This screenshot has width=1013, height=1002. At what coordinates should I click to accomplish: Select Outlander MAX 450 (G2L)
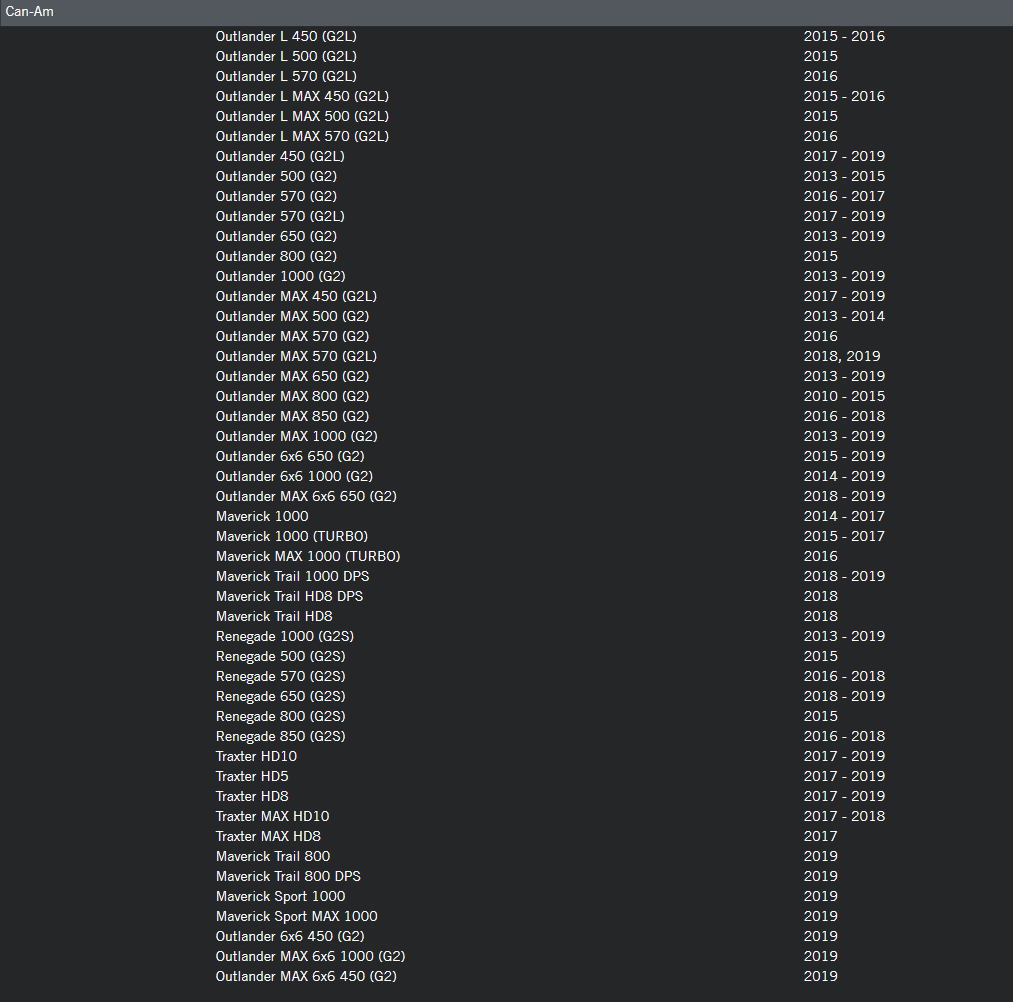coord(297,297)
